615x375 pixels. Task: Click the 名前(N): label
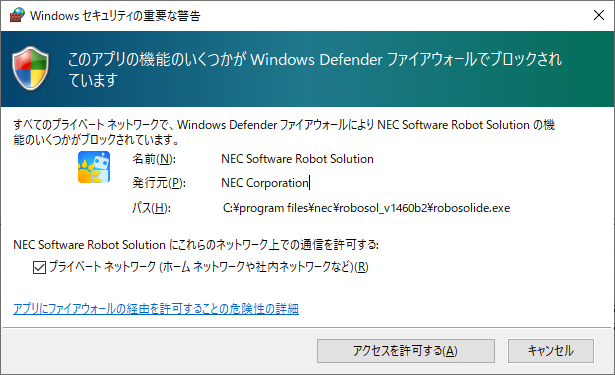point(154,159)
